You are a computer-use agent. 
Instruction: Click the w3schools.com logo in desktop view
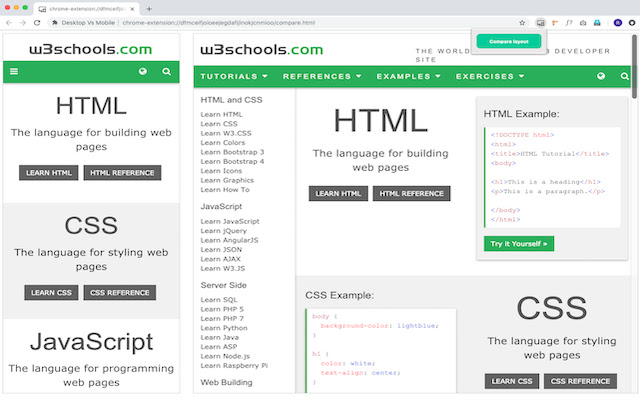coord(262,50)
